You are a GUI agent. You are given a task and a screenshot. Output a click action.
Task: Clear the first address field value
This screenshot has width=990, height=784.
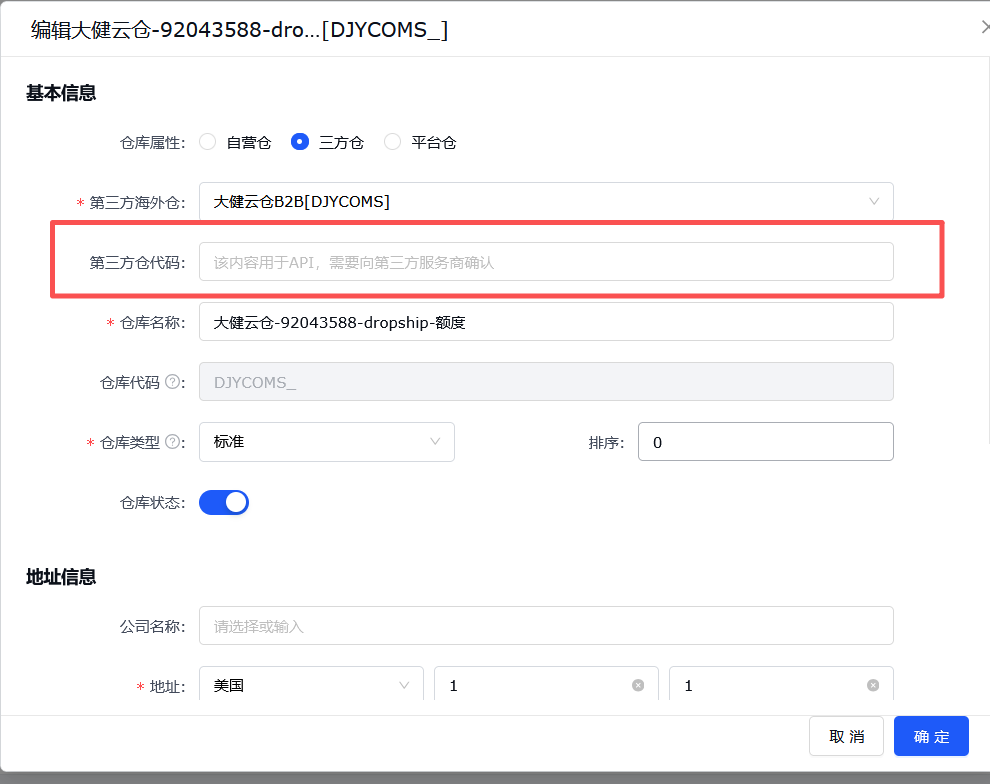(638, 685)
